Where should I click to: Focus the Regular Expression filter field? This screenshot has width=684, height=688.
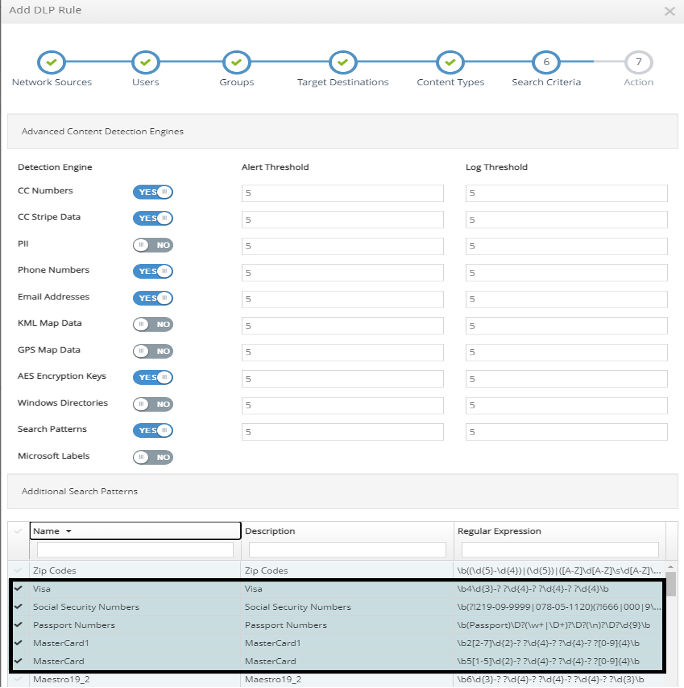pyautogui.click(x=560, y=550)
